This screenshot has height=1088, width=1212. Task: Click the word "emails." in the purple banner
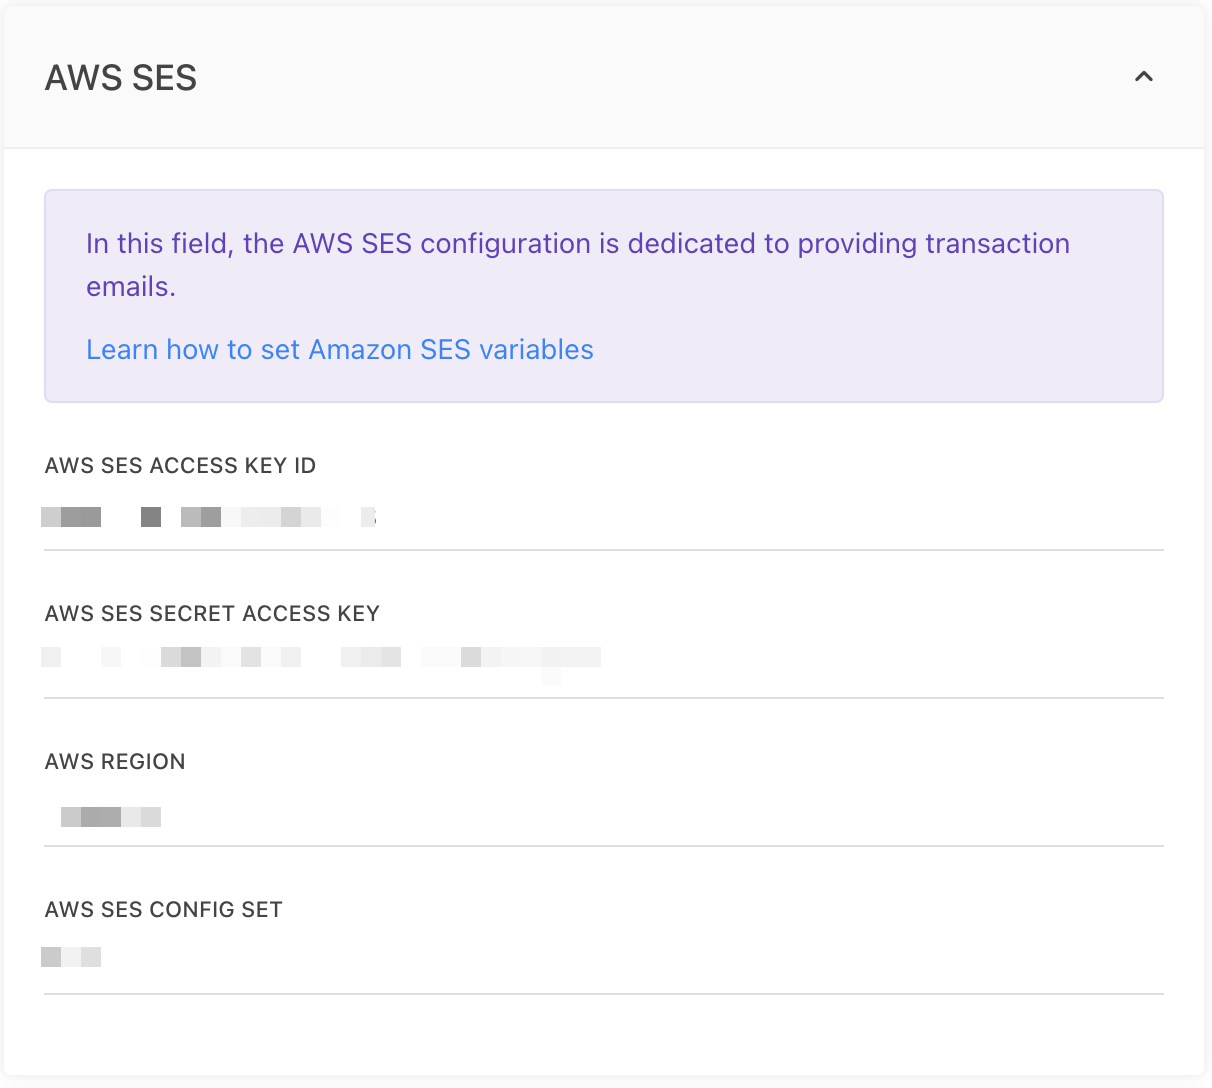click(131, 287)
